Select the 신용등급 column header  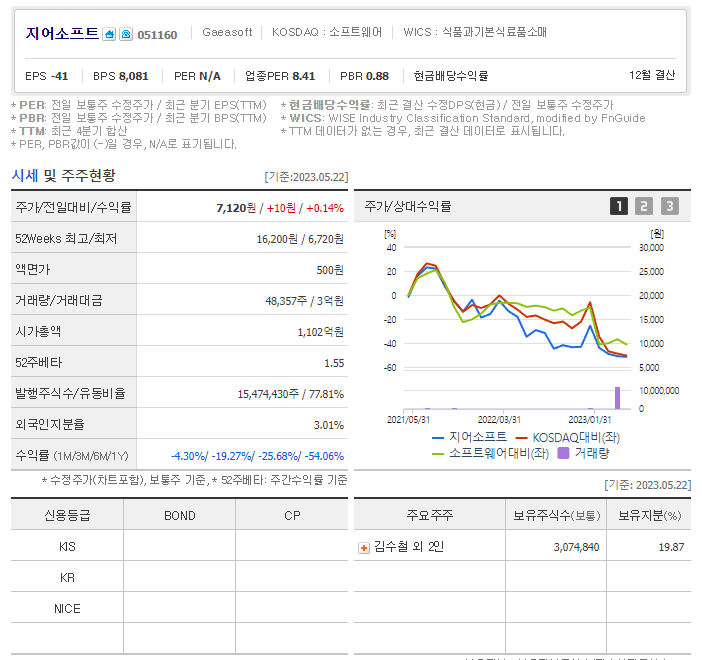67,515
